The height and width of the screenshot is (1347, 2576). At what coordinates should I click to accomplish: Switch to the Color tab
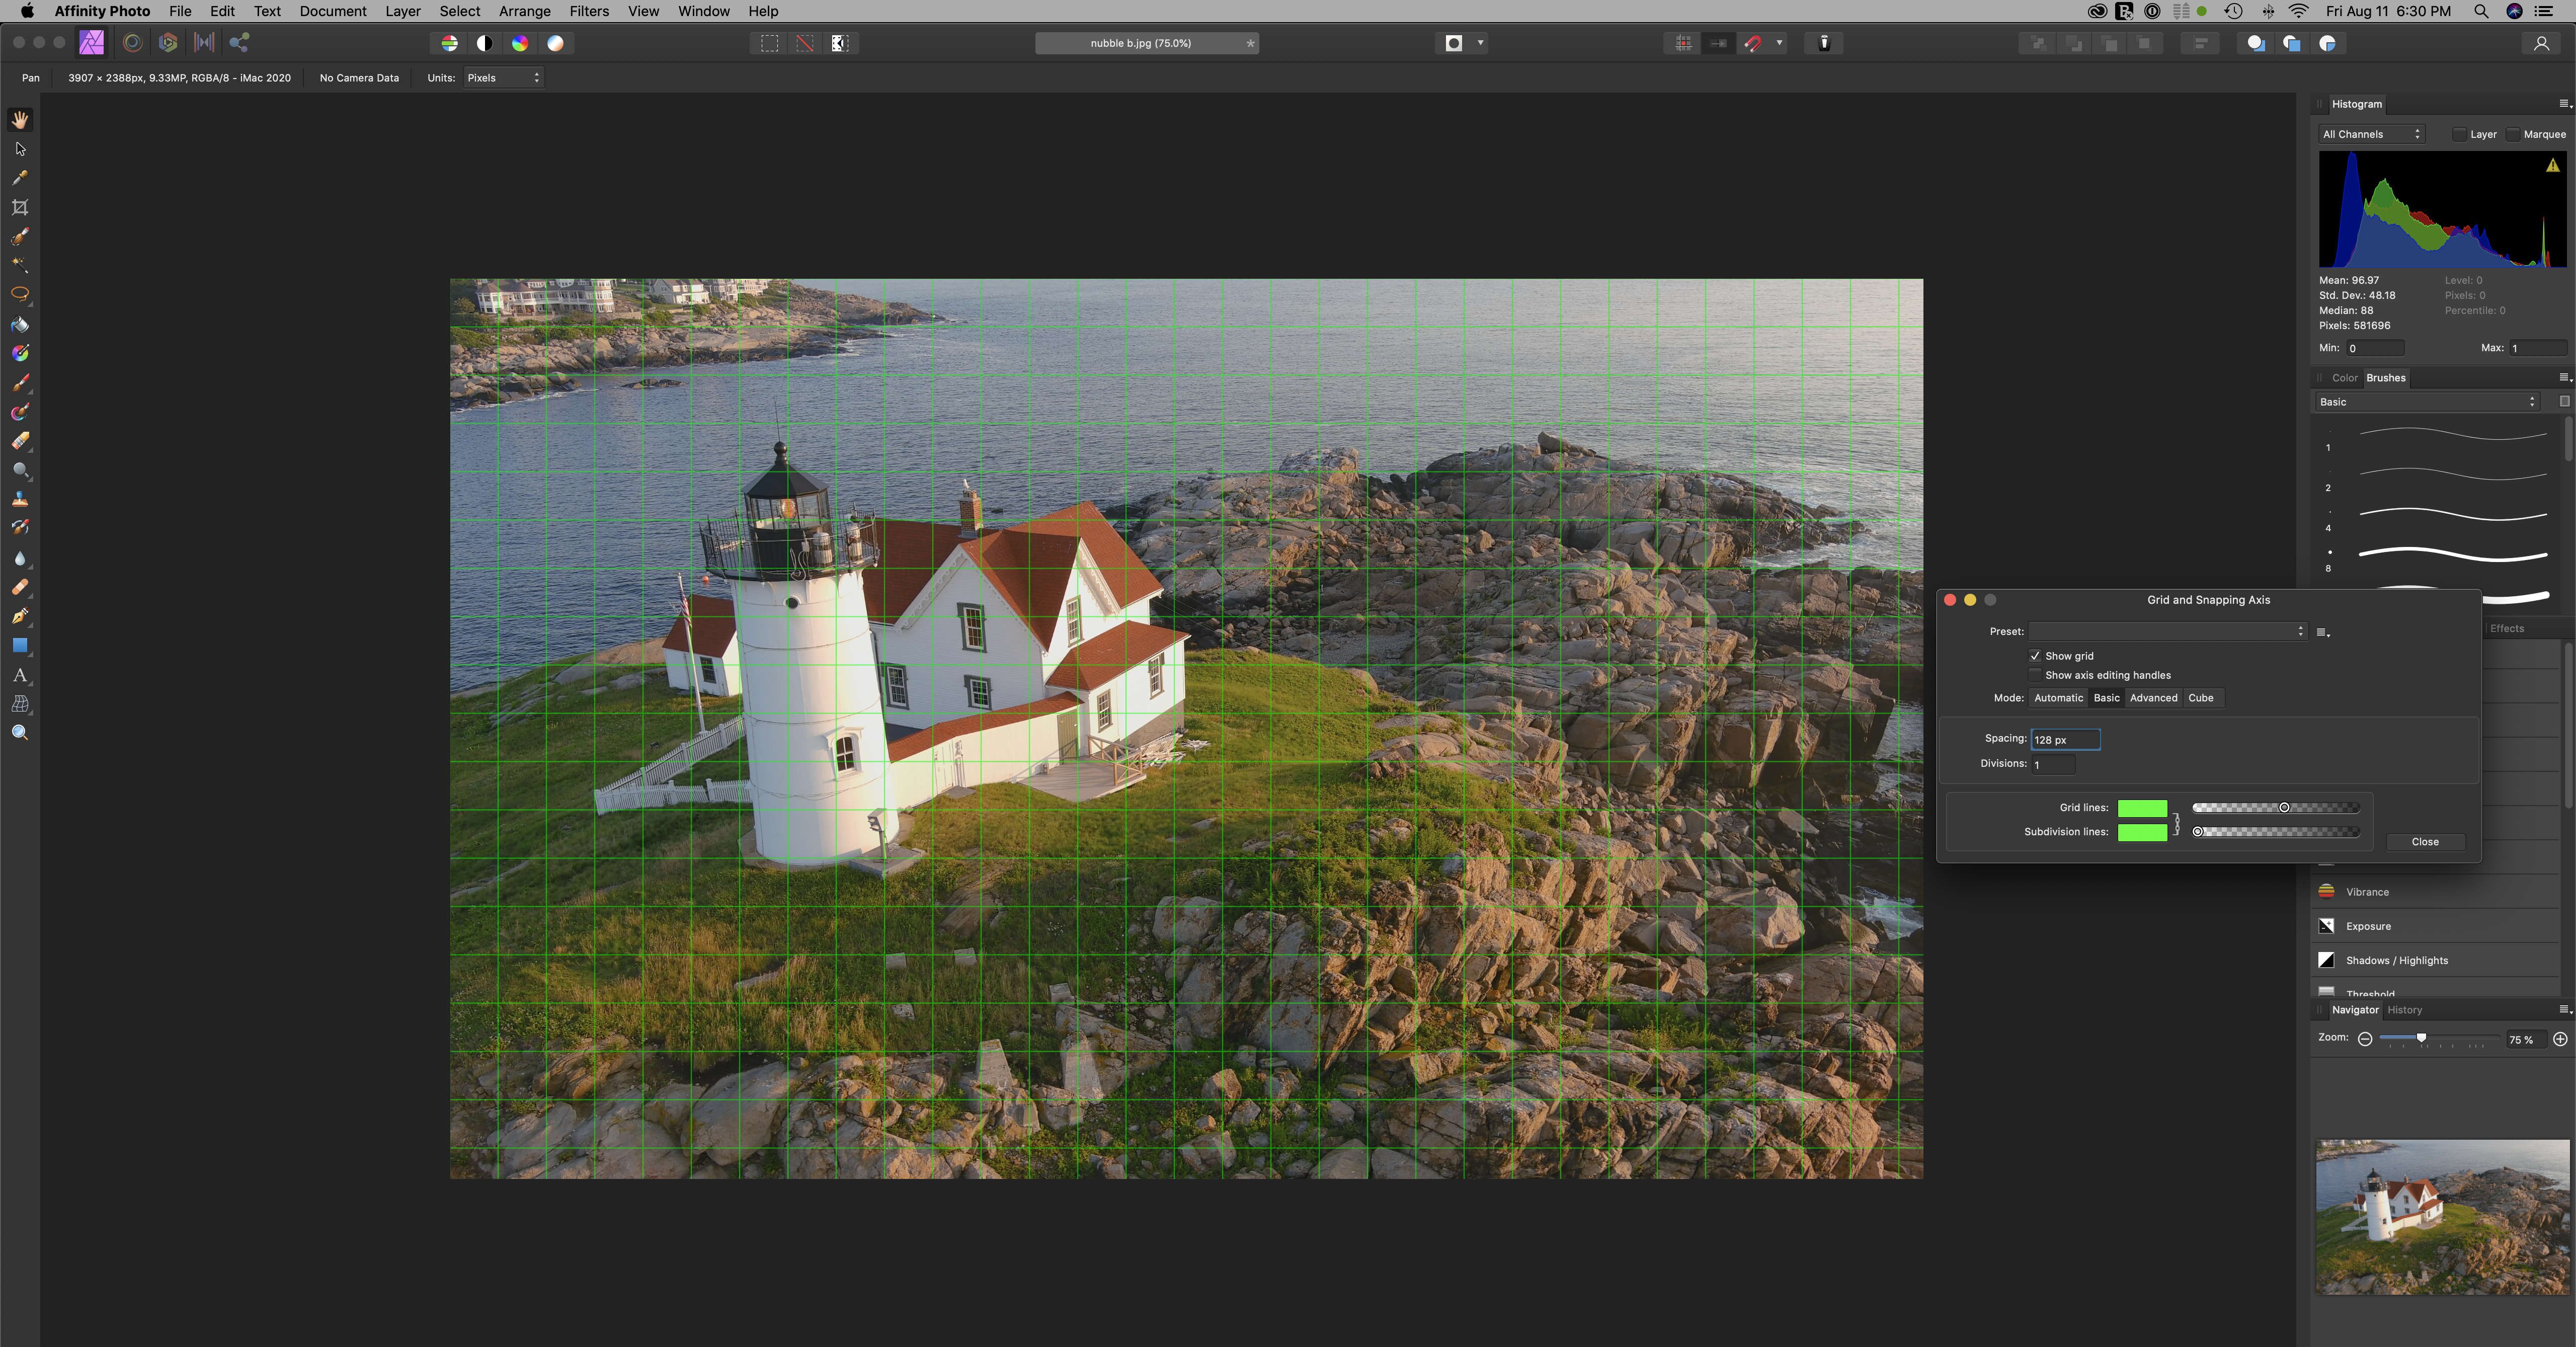point(2344,378)
